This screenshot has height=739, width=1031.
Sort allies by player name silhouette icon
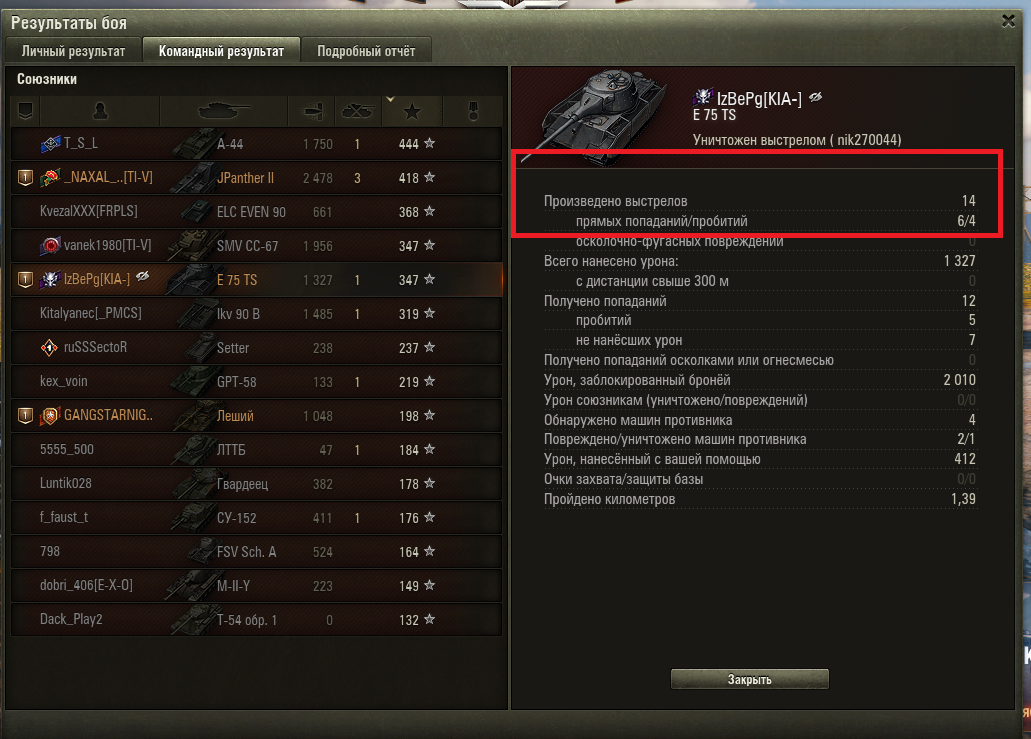click(x=100, y=111)
